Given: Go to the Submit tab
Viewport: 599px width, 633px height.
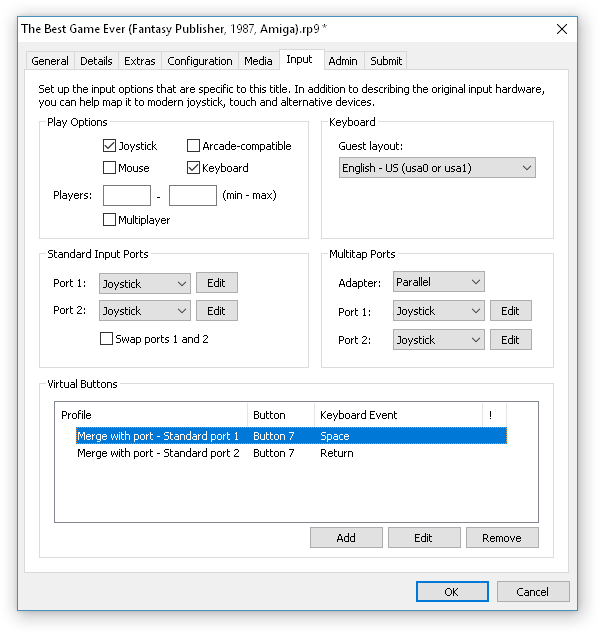Looking at the screenshot, I should point(386,61).
